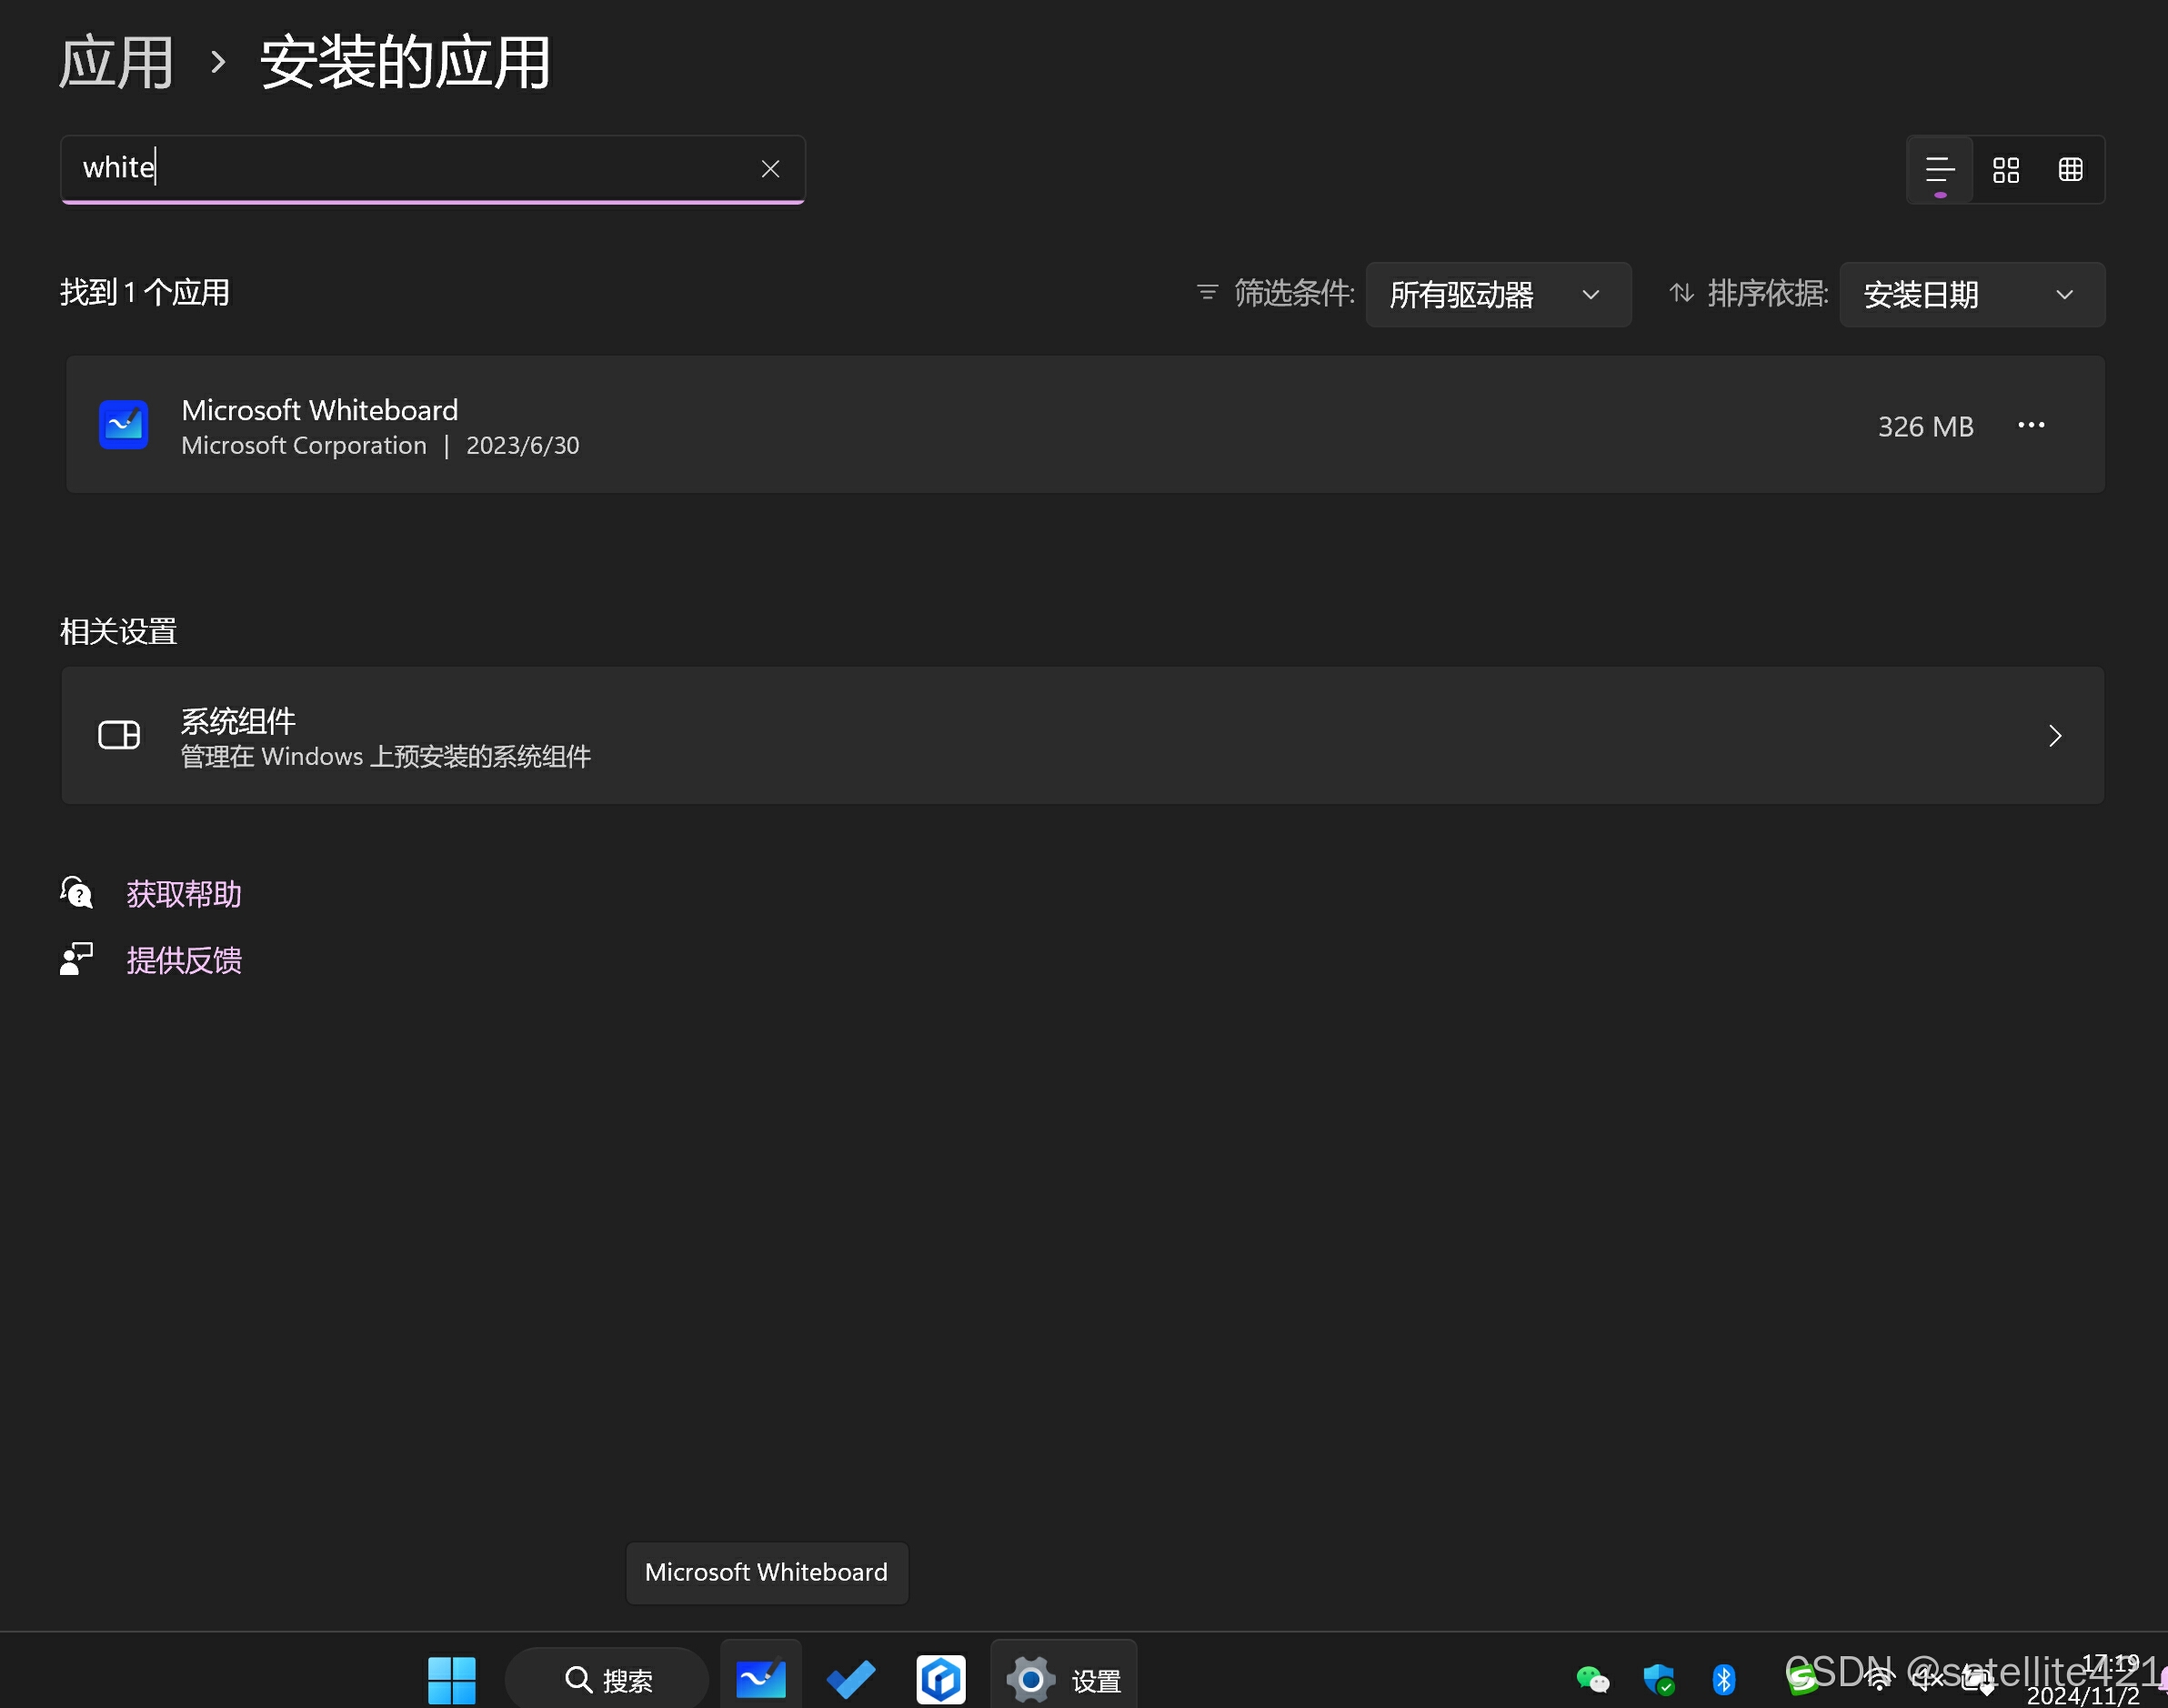This screenshot has height=1708, width=2168.
Task: Clear the 'white' search text with X
Action: click(x=770, y=169)
